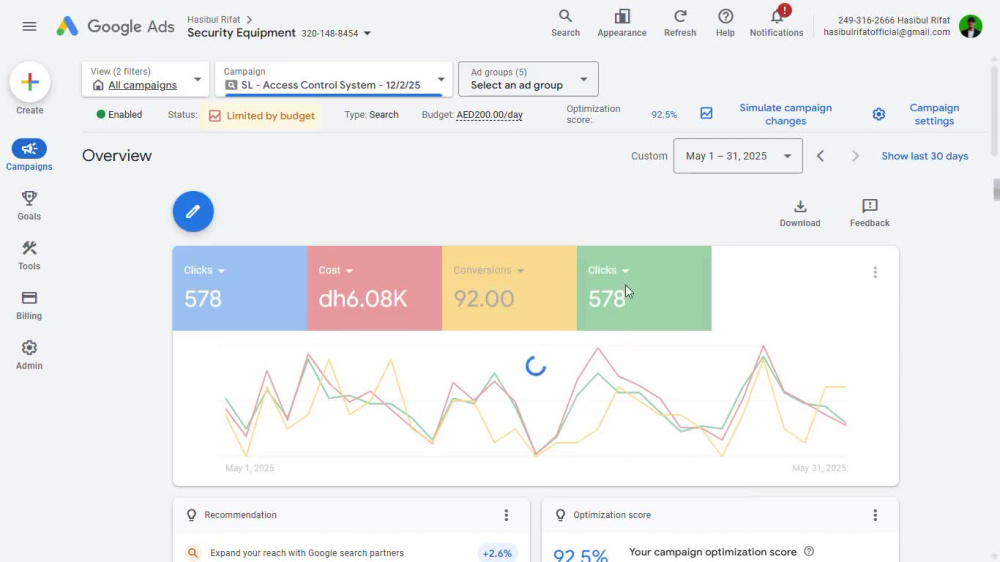Click the optimization score help icon
The image size is (1000, 562).
pyautogui.click(x=809, y=551)
